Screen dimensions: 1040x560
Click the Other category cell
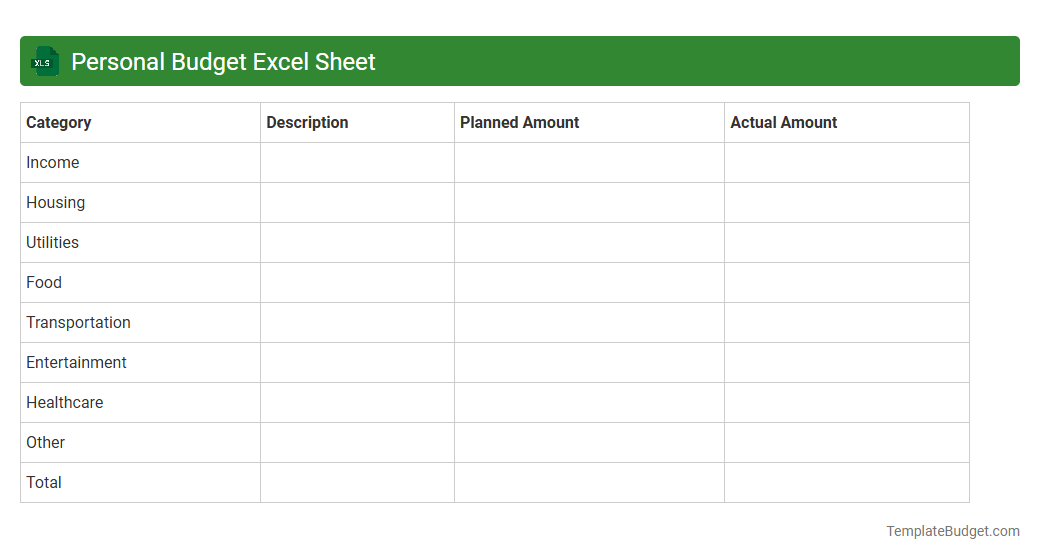click(141, 443)
